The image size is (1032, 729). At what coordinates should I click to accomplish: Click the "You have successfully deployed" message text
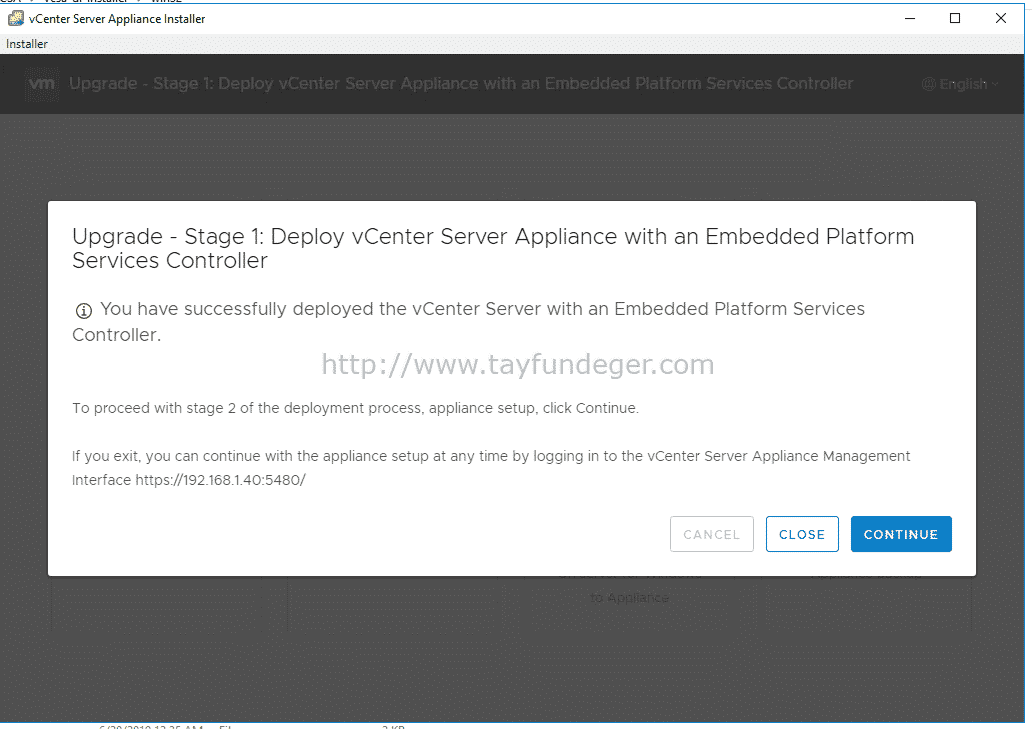click(x=469, y=322)
